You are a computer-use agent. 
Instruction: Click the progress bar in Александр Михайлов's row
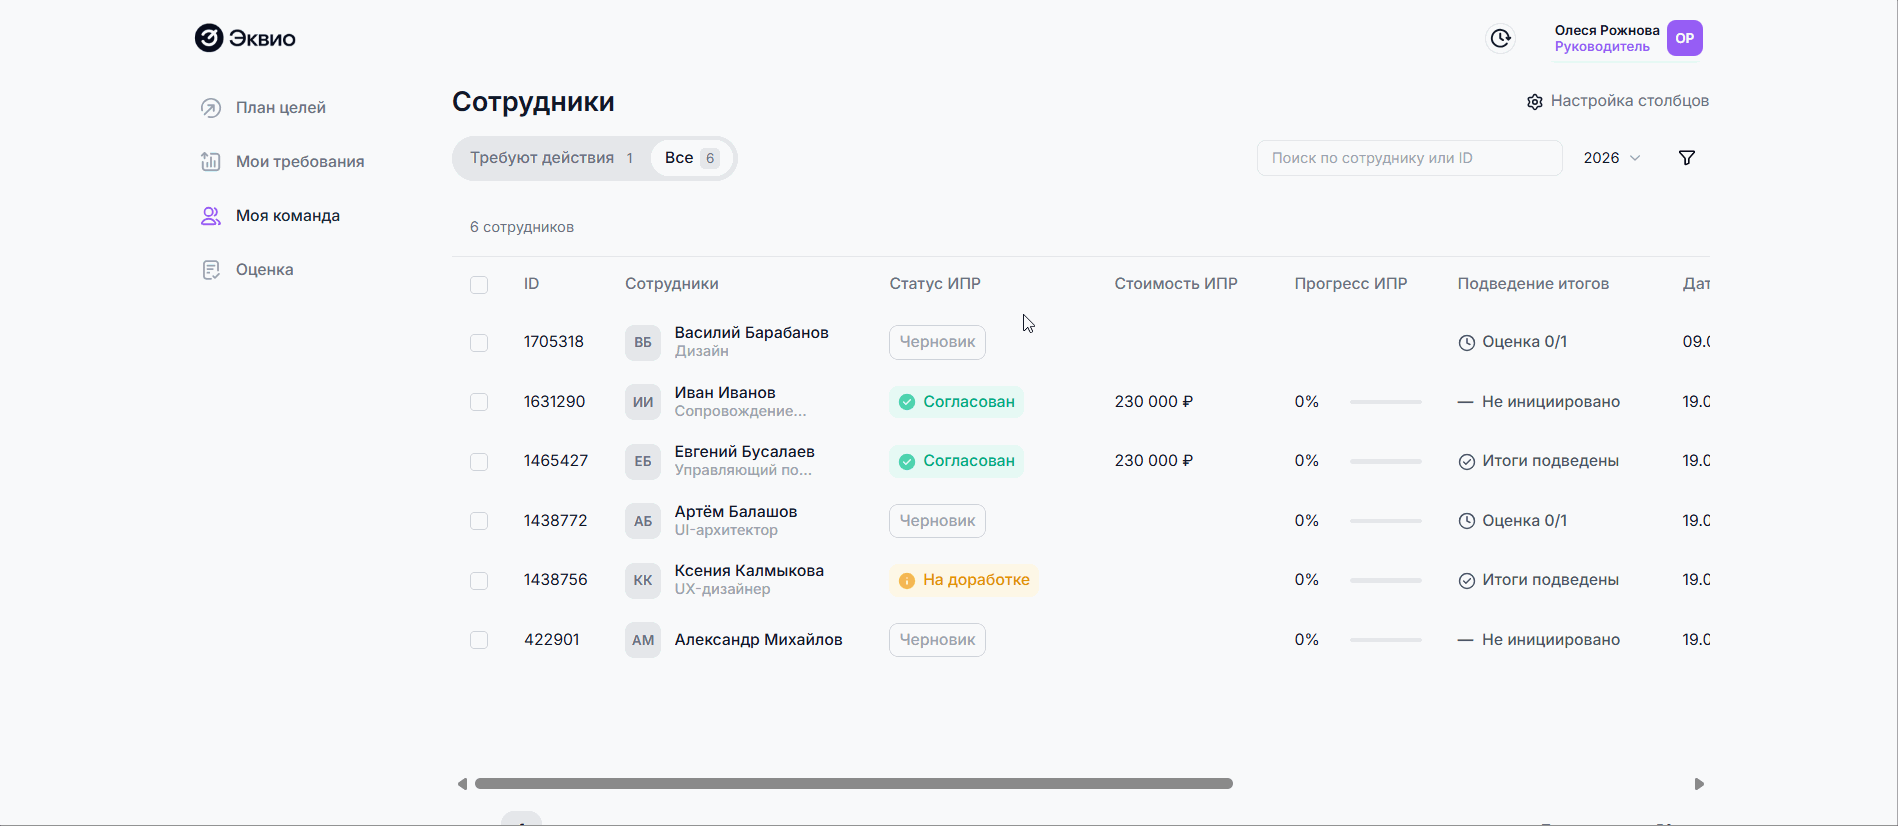click(x=1386, y=640)
